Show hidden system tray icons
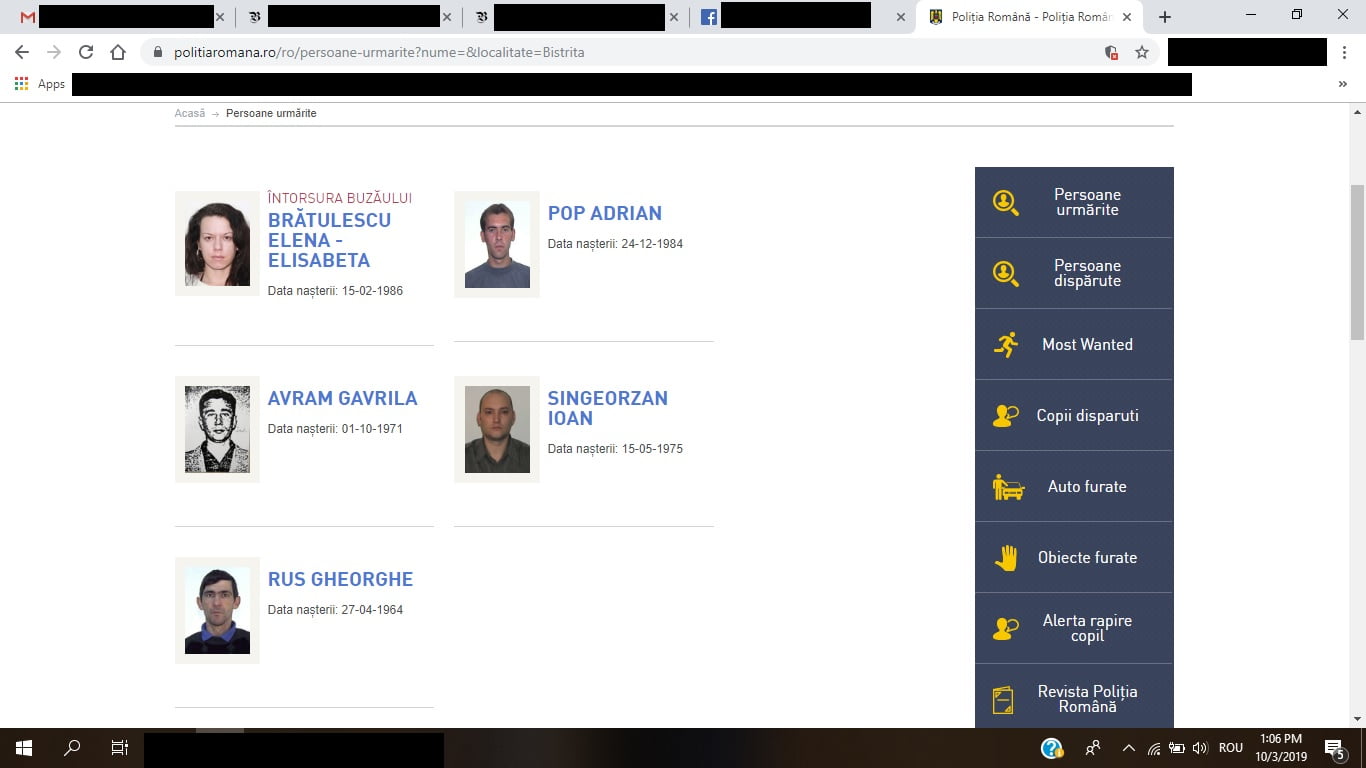 pyautogui.click(x=1129, y=748)
